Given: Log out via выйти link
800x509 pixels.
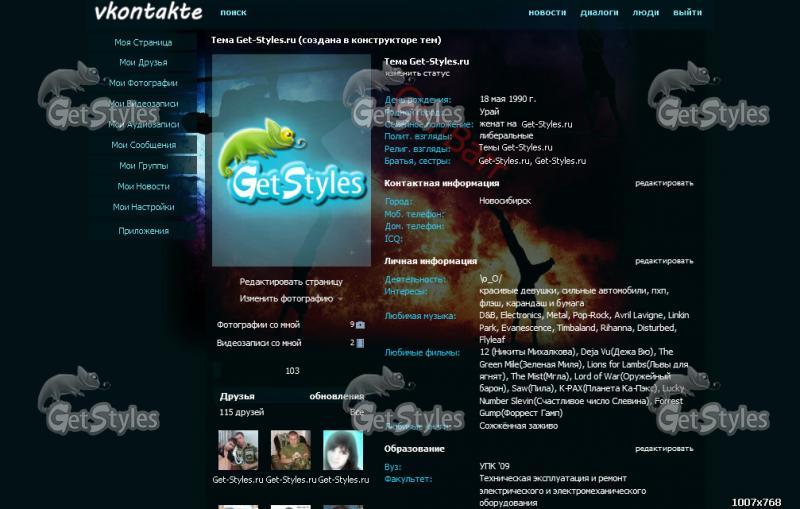Looking at the screenshot, I should pos(687,13).
